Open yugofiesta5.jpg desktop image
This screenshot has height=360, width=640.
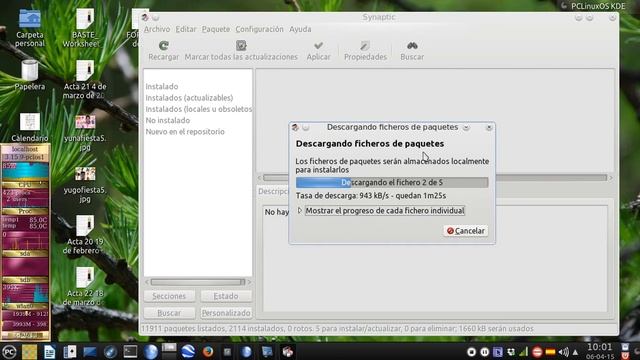click(85, 184)
